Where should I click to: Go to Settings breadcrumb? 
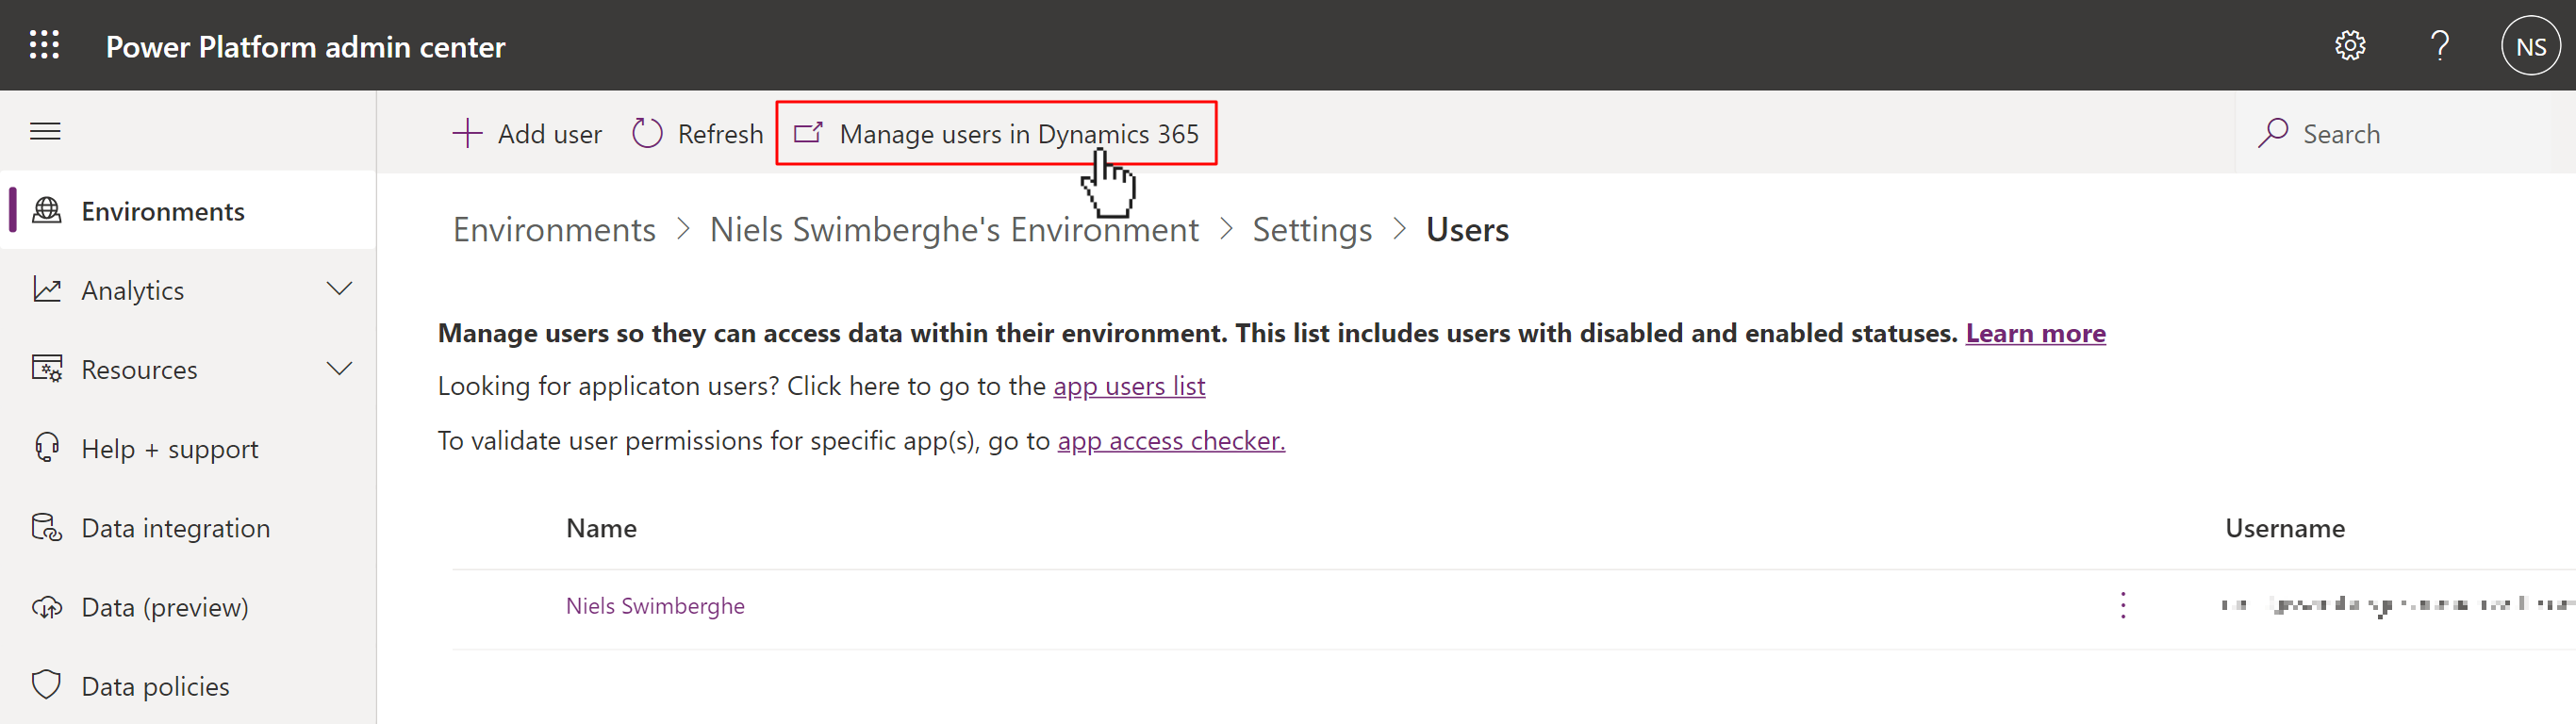click(1312, 229)
